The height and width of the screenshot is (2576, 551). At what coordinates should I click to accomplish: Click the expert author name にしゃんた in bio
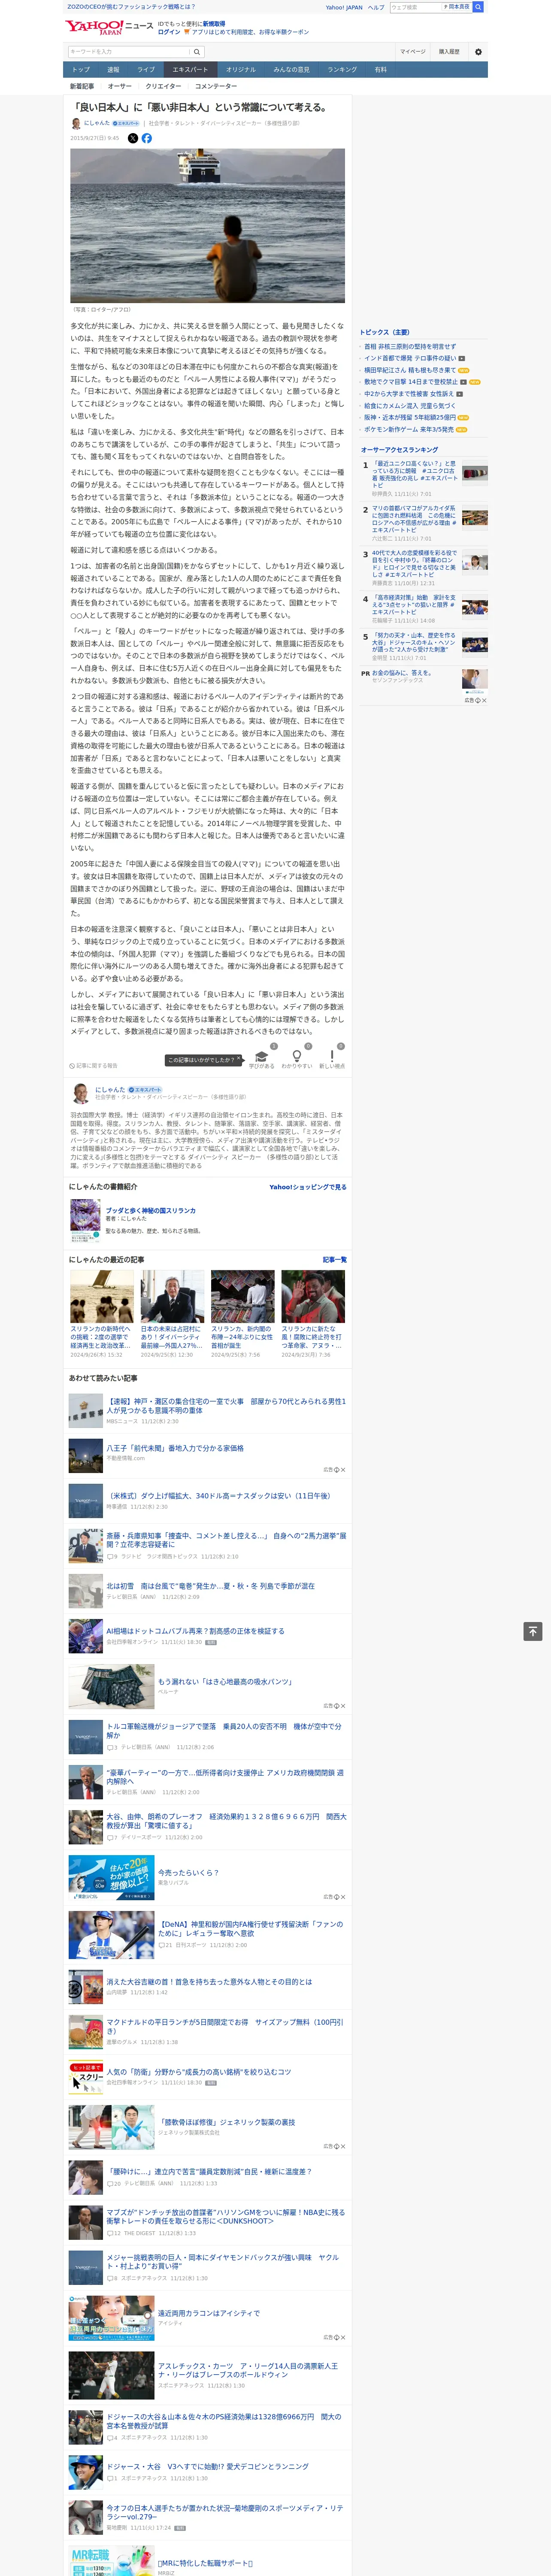coord(110,1090)
